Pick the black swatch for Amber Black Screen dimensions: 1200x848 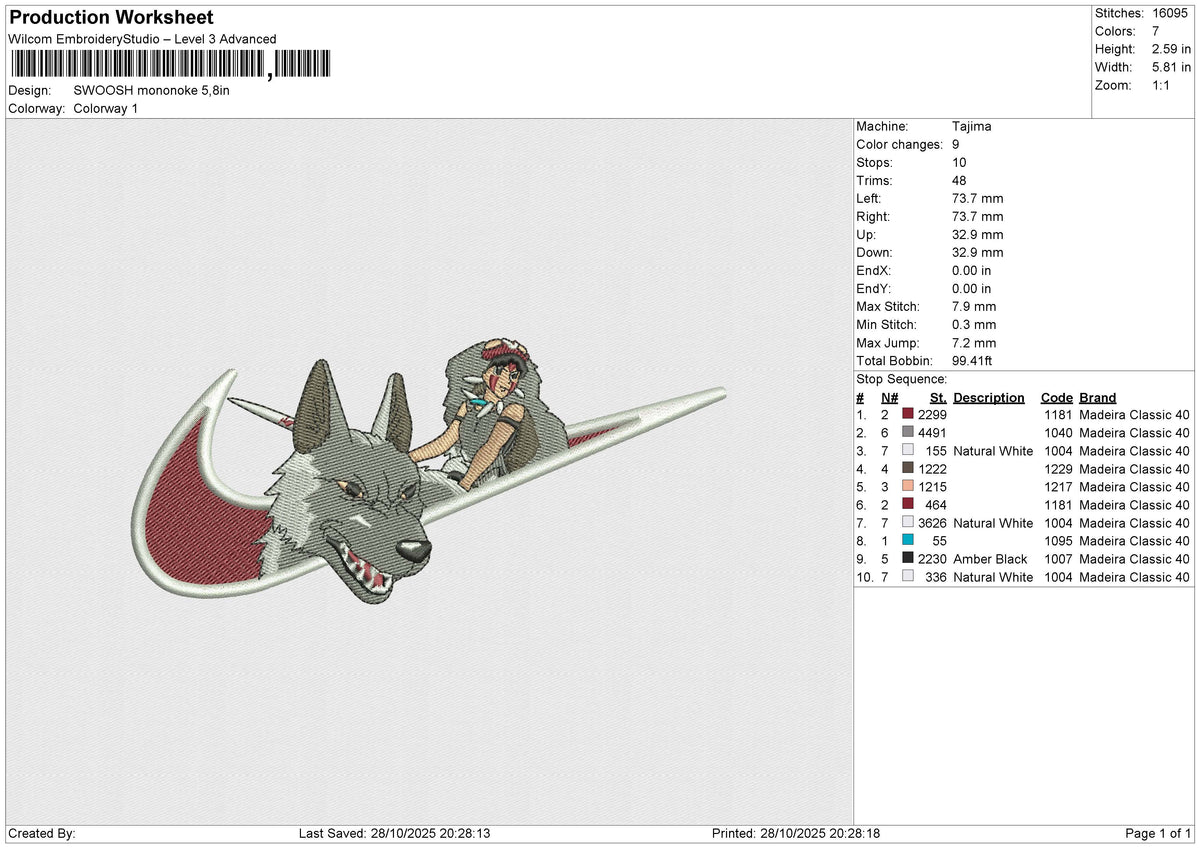click(x=908, y=559)
